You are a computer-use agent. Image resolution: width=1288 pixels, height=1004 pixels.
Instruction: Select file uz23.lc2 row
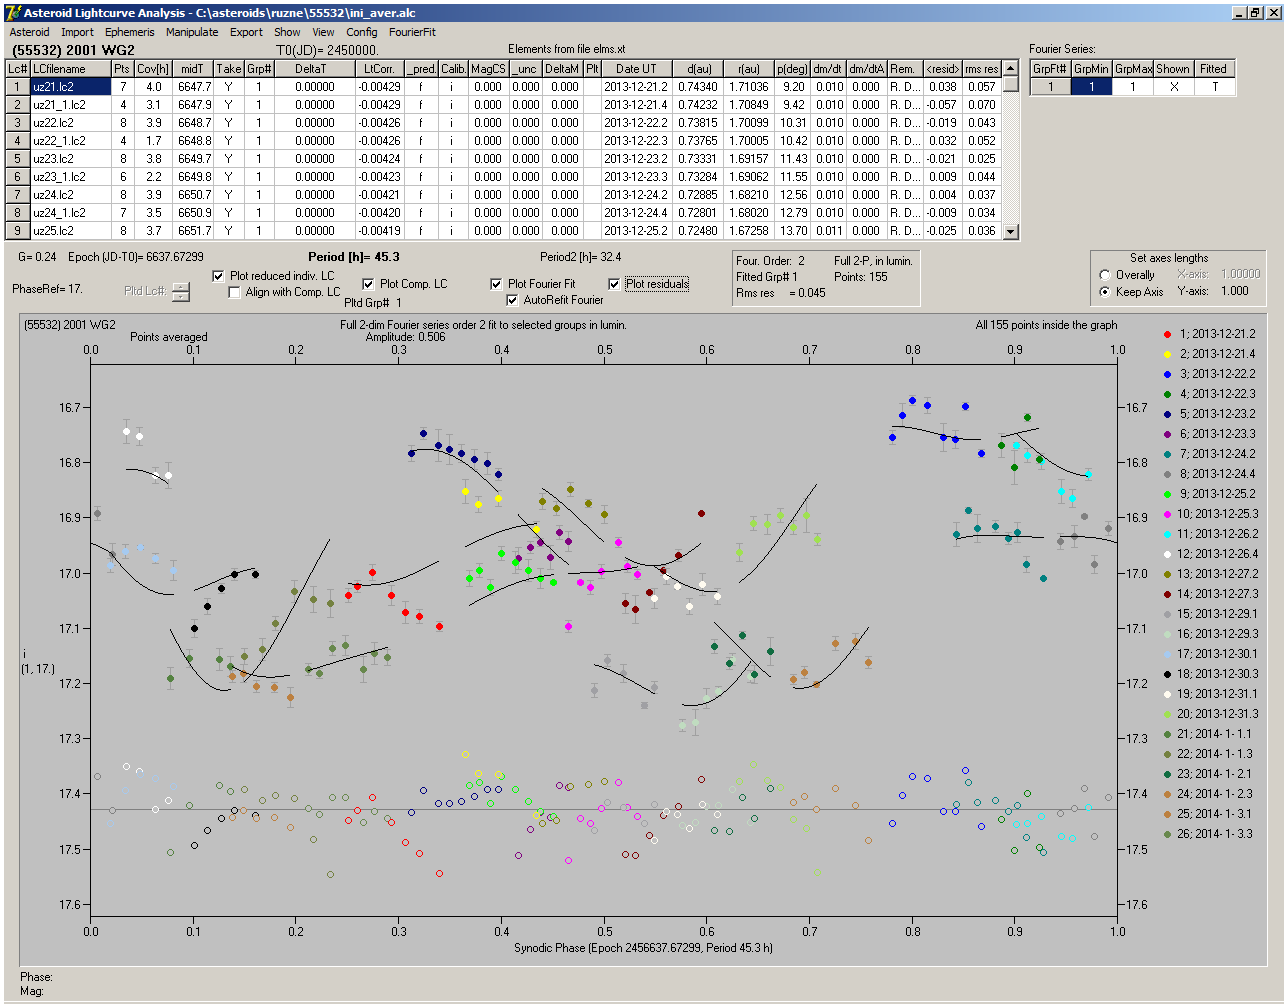click(x=69, y=159)
